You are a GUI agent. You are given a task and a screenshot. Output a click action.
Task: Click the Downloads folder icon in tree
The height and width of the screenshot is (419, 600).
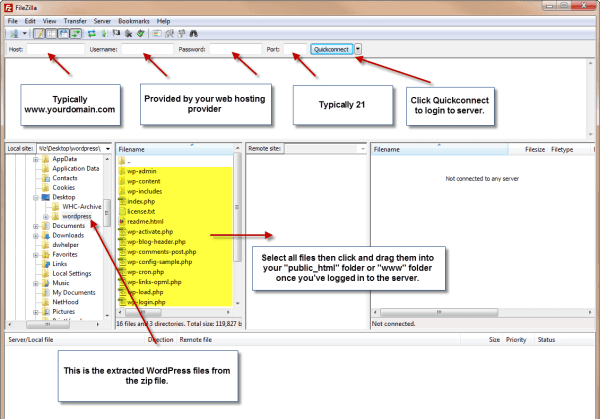tap(46, 235)
